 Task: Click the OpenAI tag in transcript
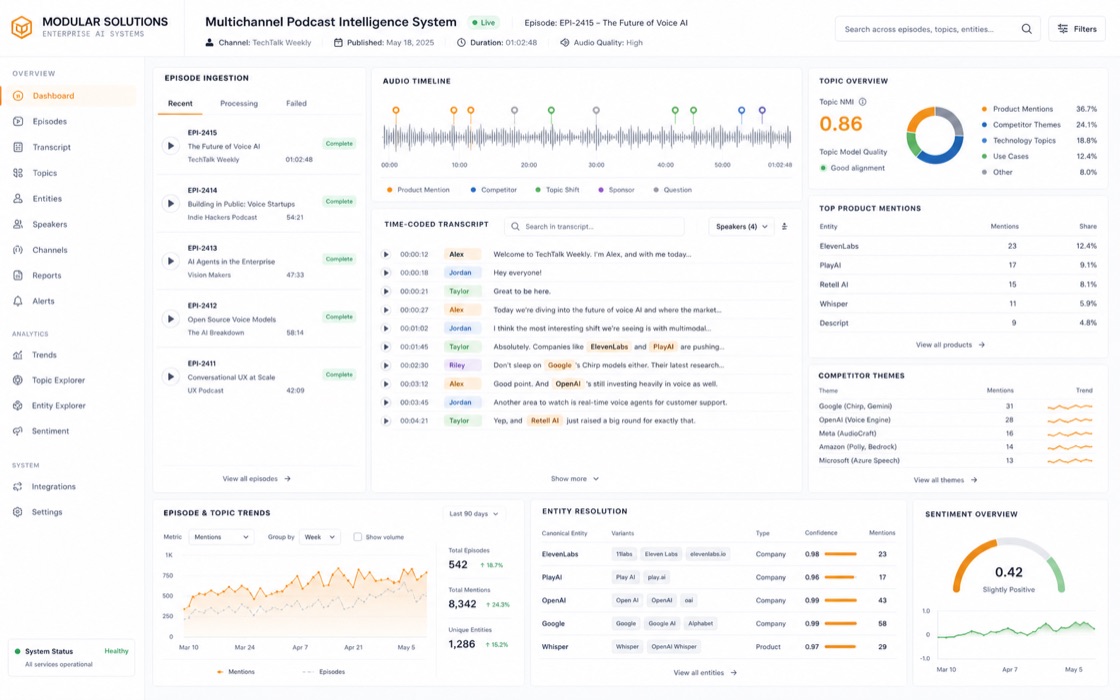(568, 384)
